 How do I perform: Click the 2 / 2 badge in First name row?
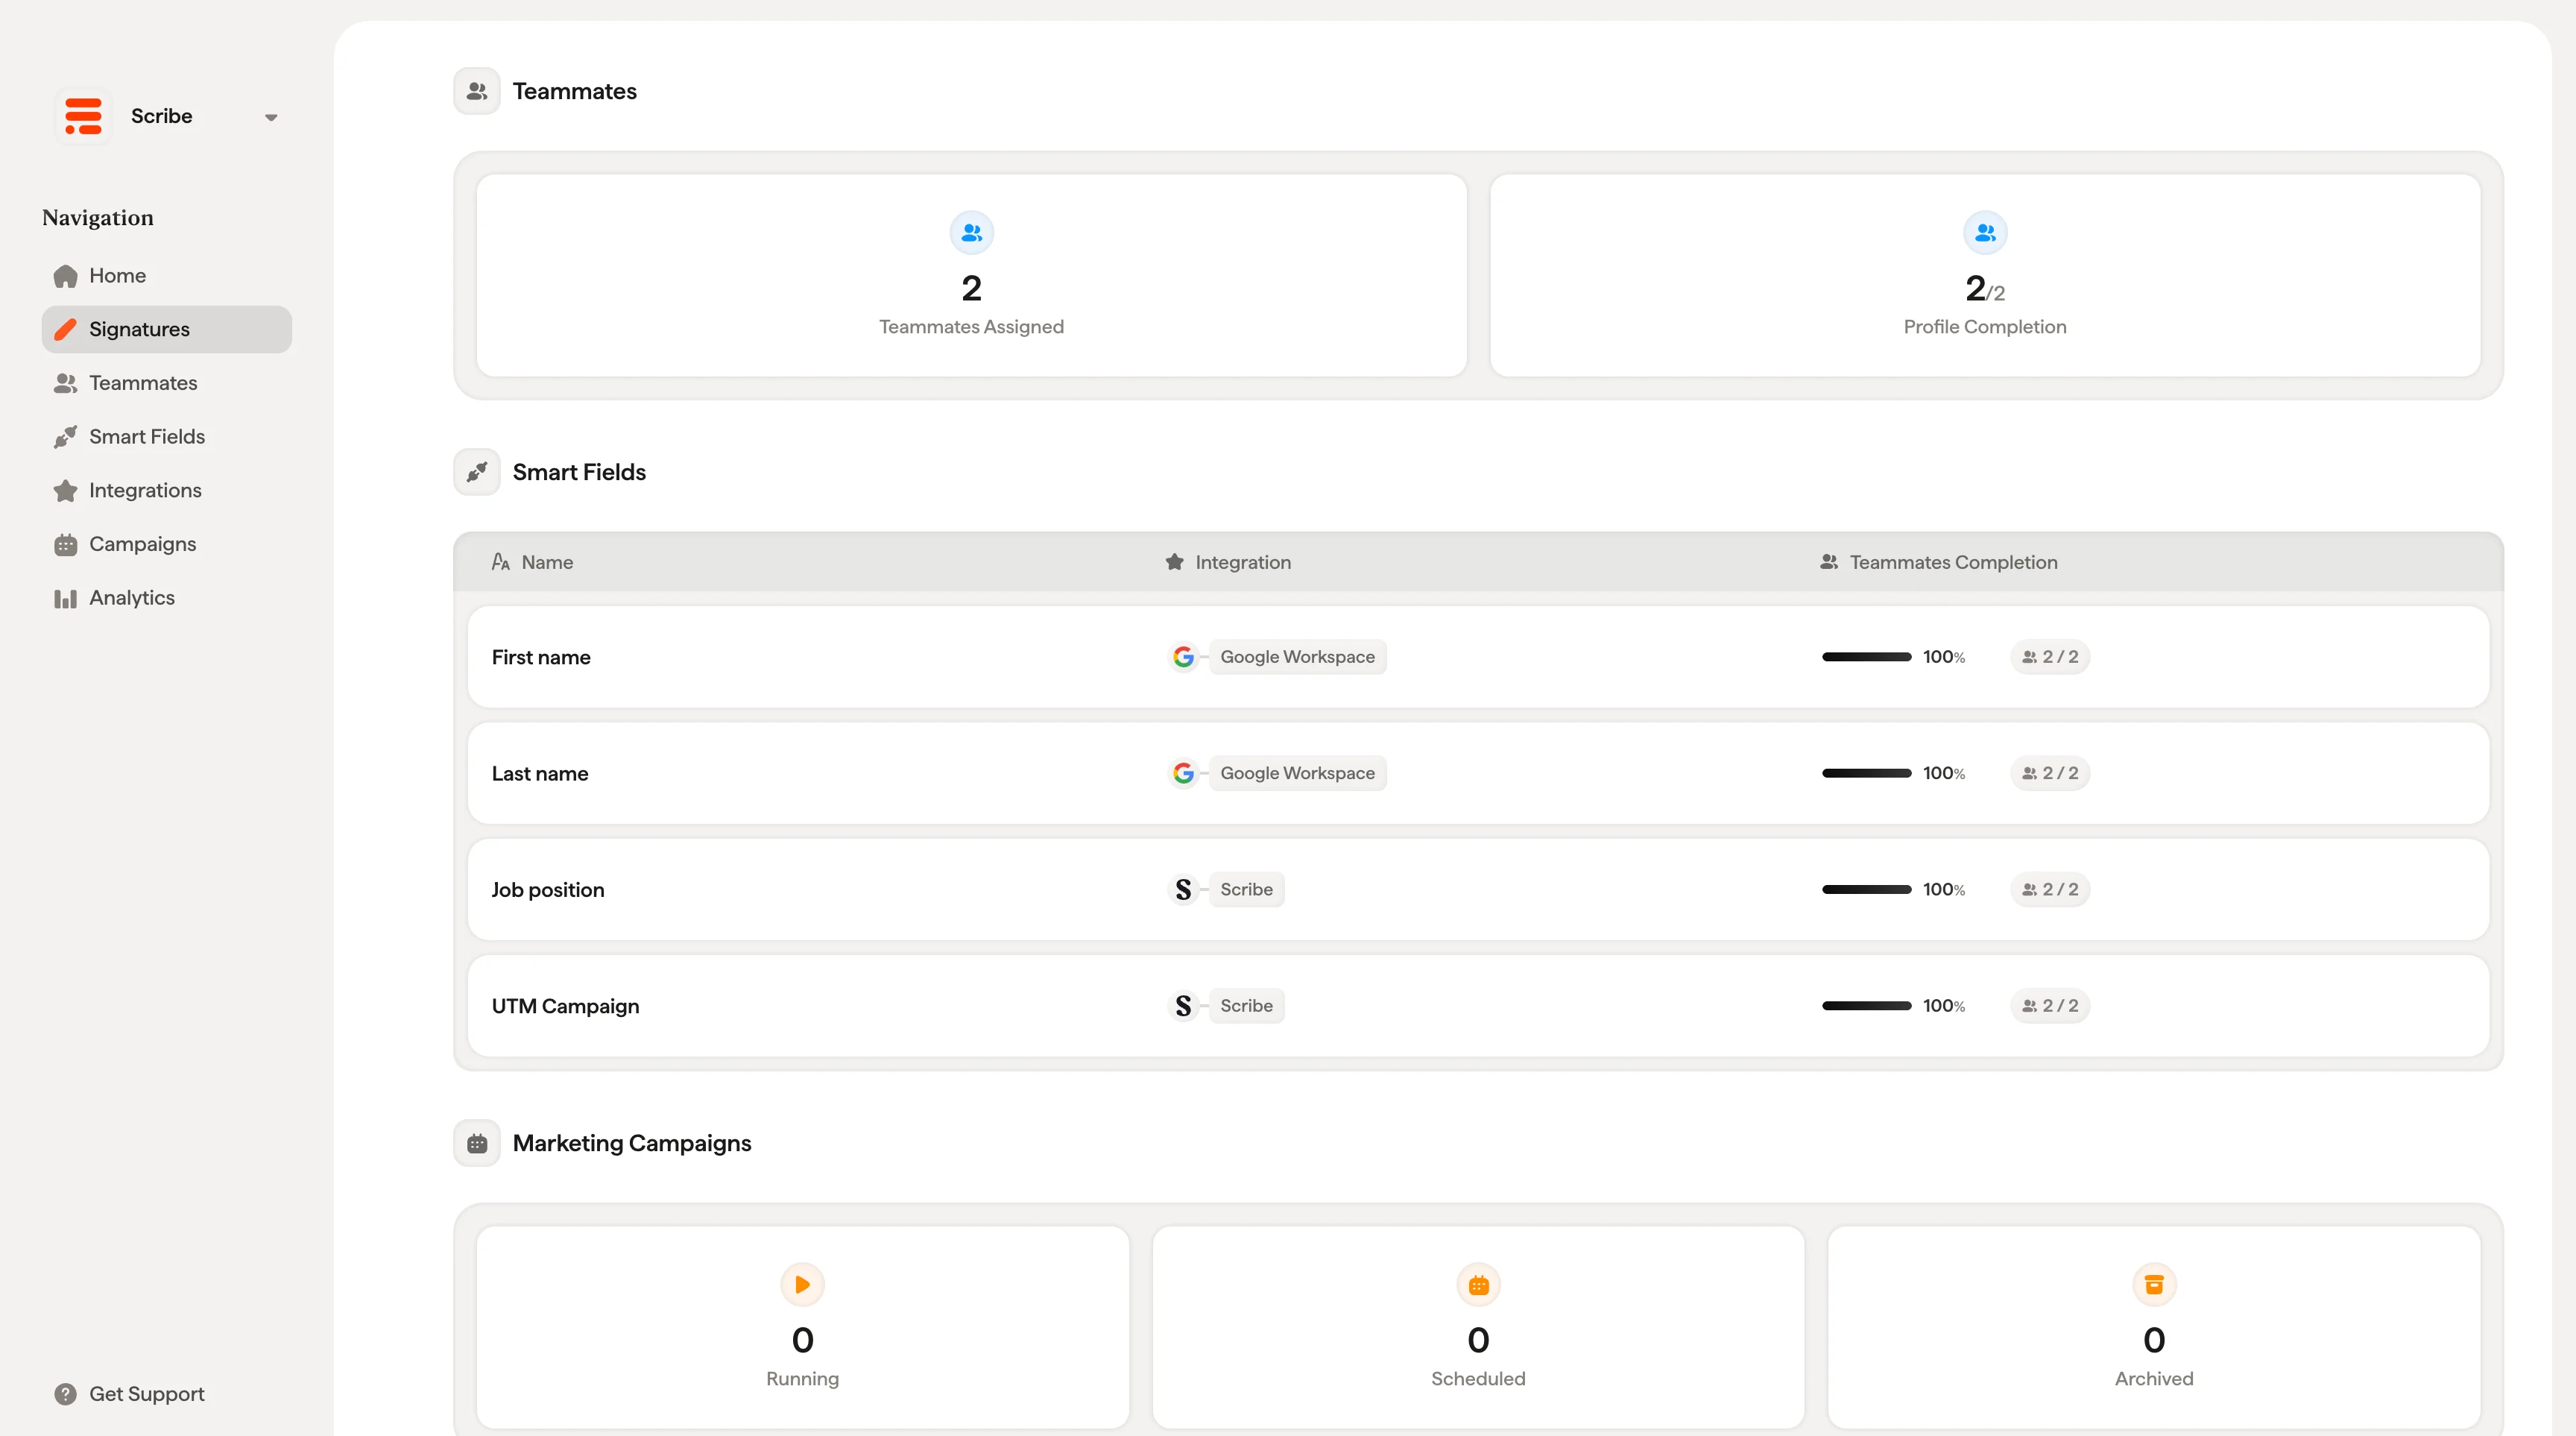click(2050, 657)
